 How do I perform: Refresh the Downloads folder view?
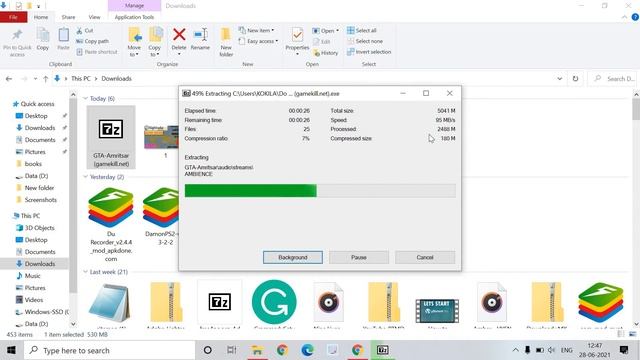(575, 78)
